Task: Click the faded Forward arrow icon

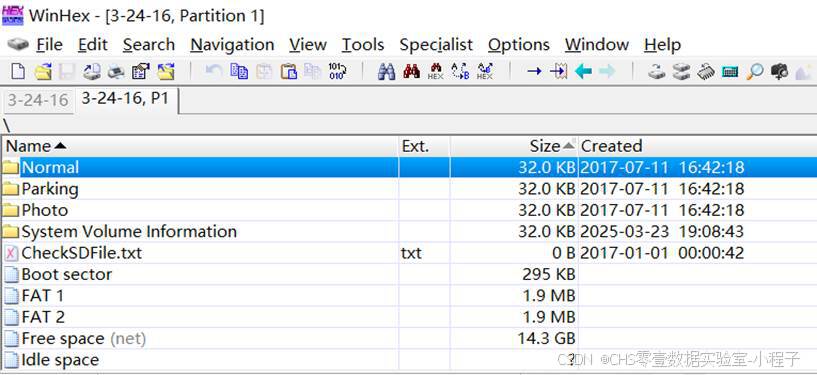Action: click(x=607, y=71)
